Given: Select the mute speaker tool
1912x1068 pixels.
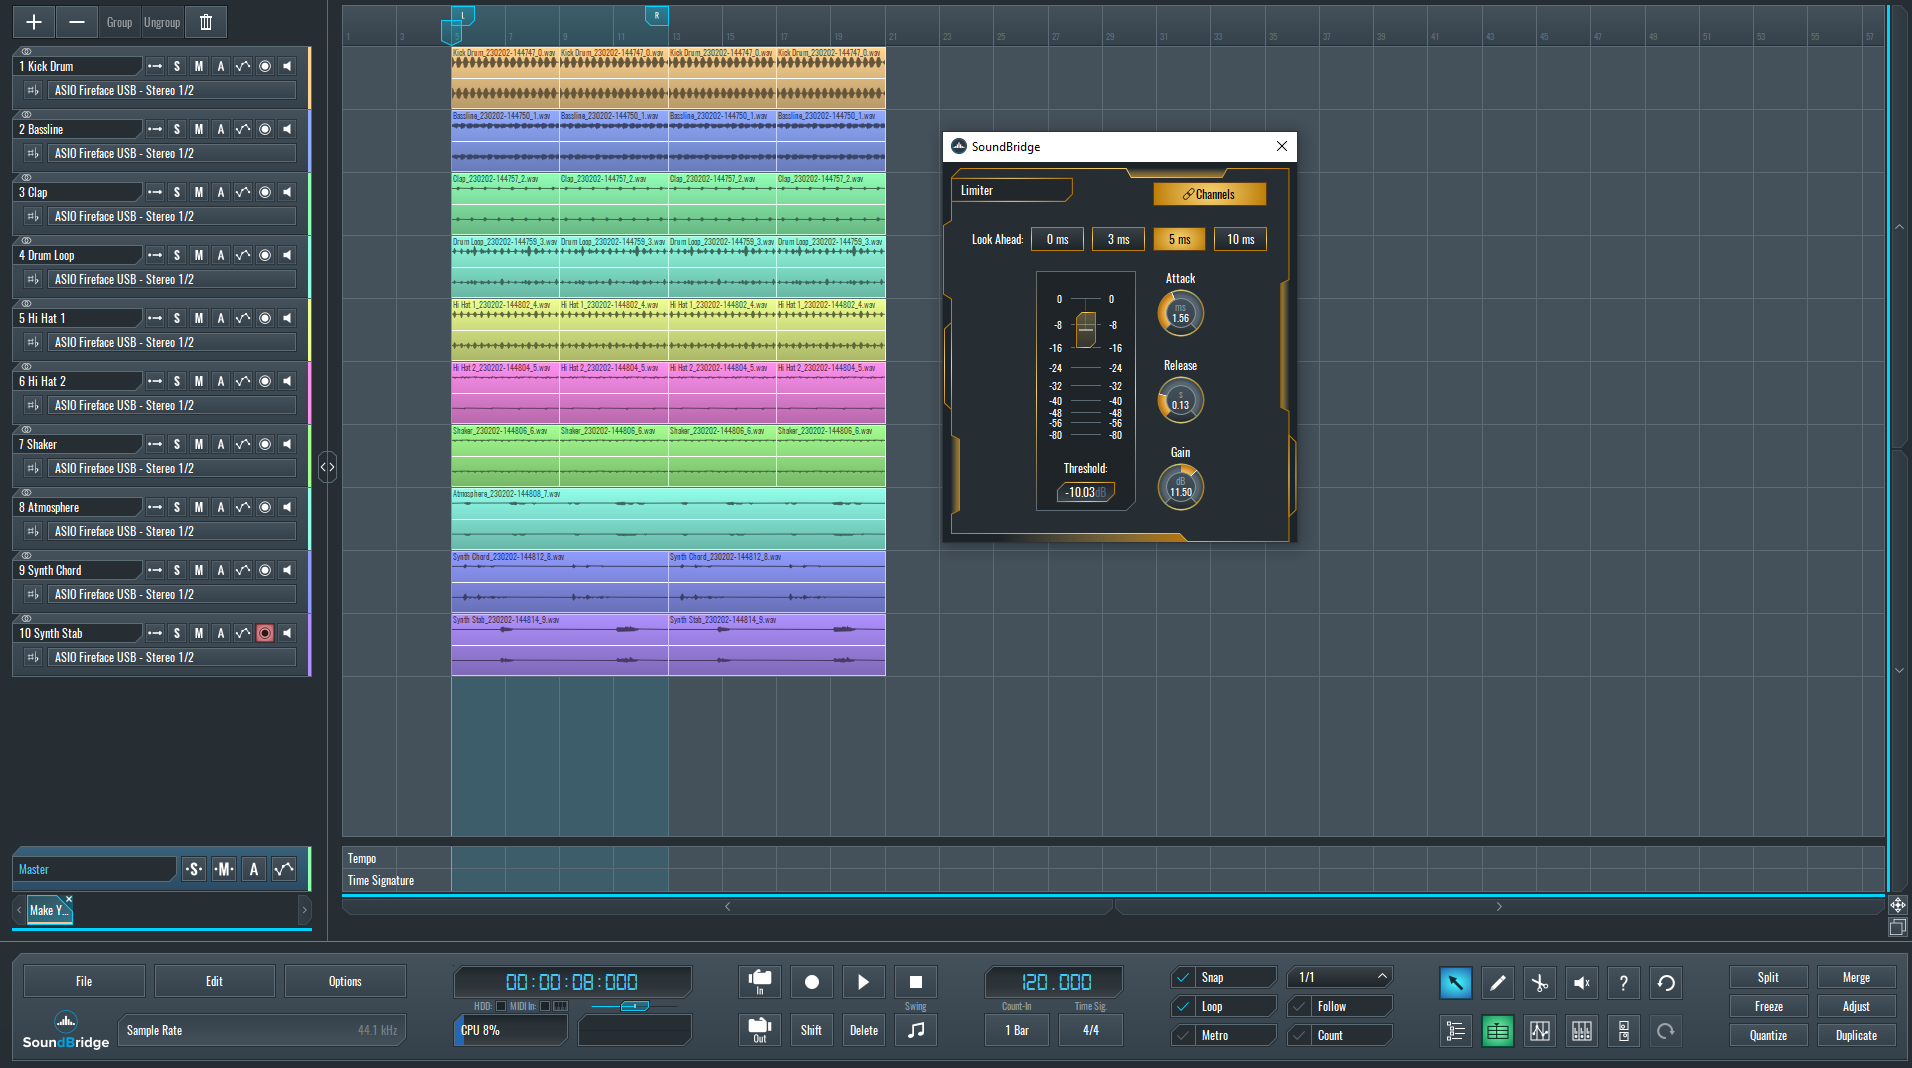Looking at the screenshot, I should point(1581,983).
